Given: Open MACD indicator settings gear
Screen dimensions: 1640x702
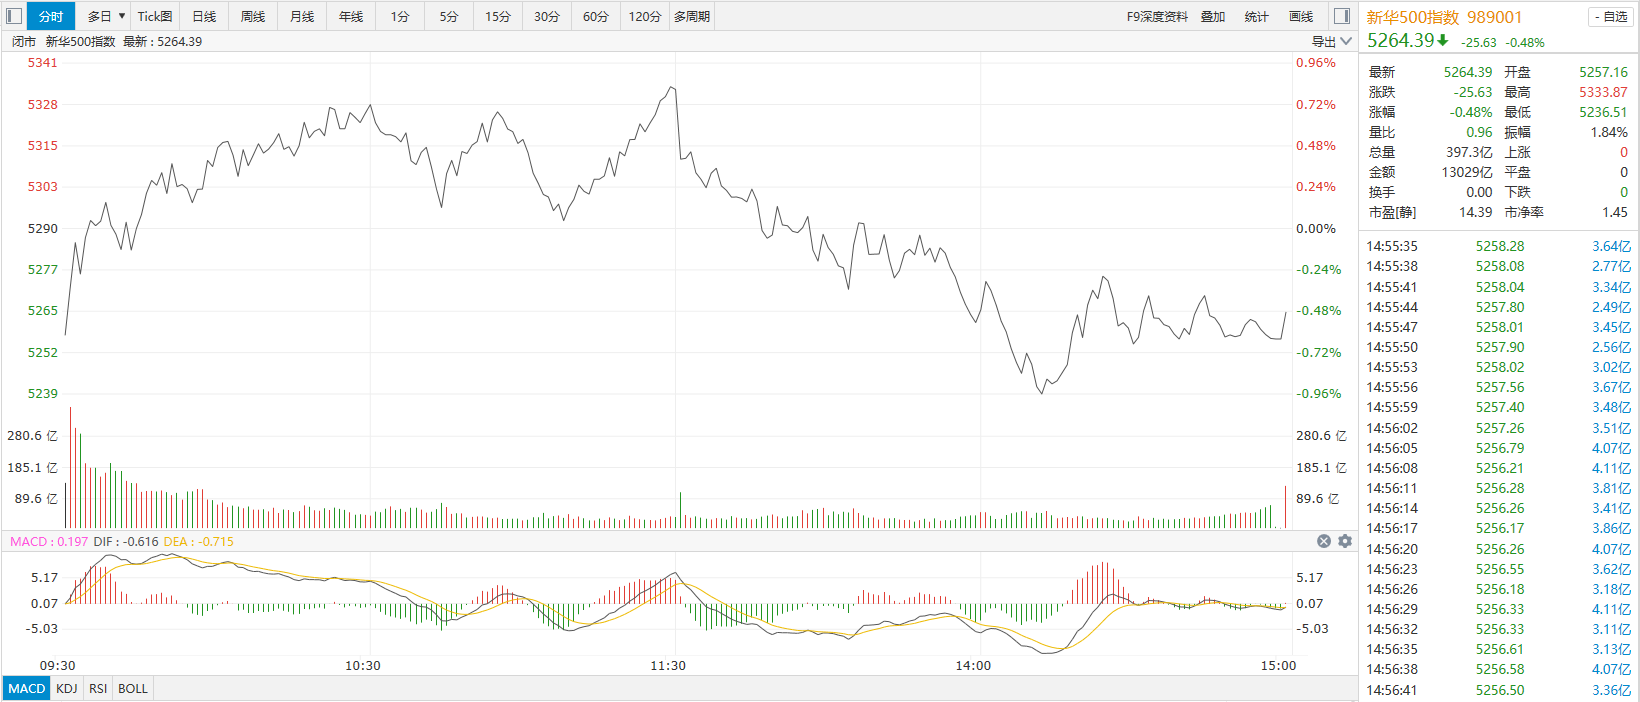Looking at the screenshot, I should (x=1345, y=541).
